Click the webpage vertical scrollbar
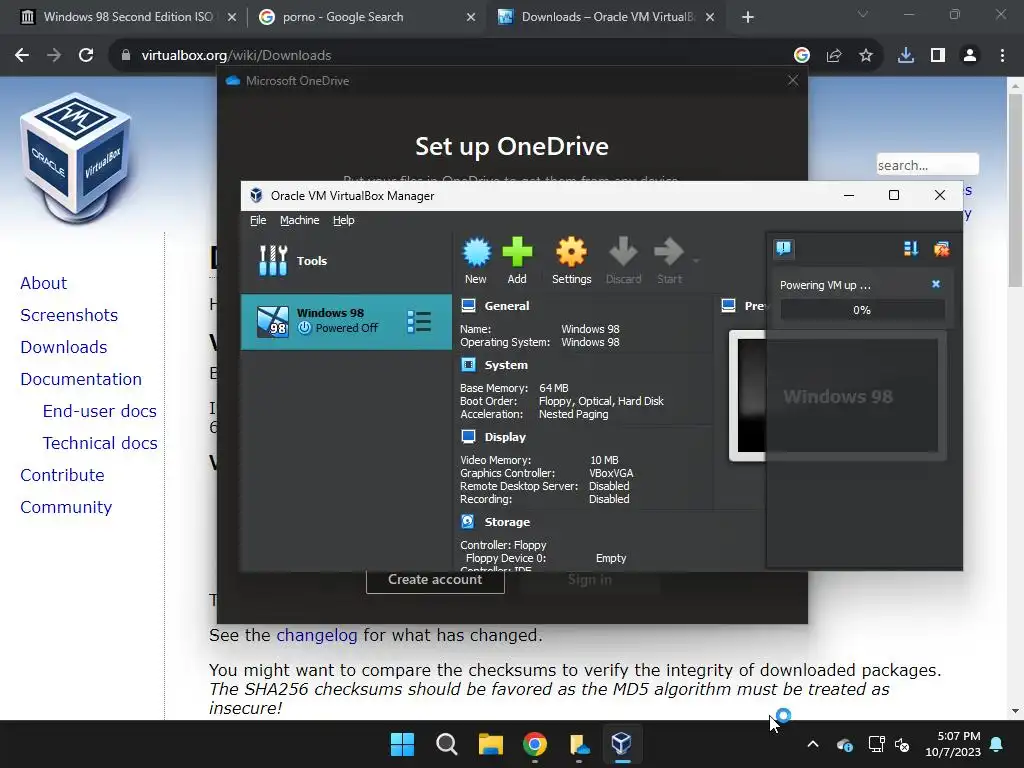Screen dimensions: 1024x768 1015,189
